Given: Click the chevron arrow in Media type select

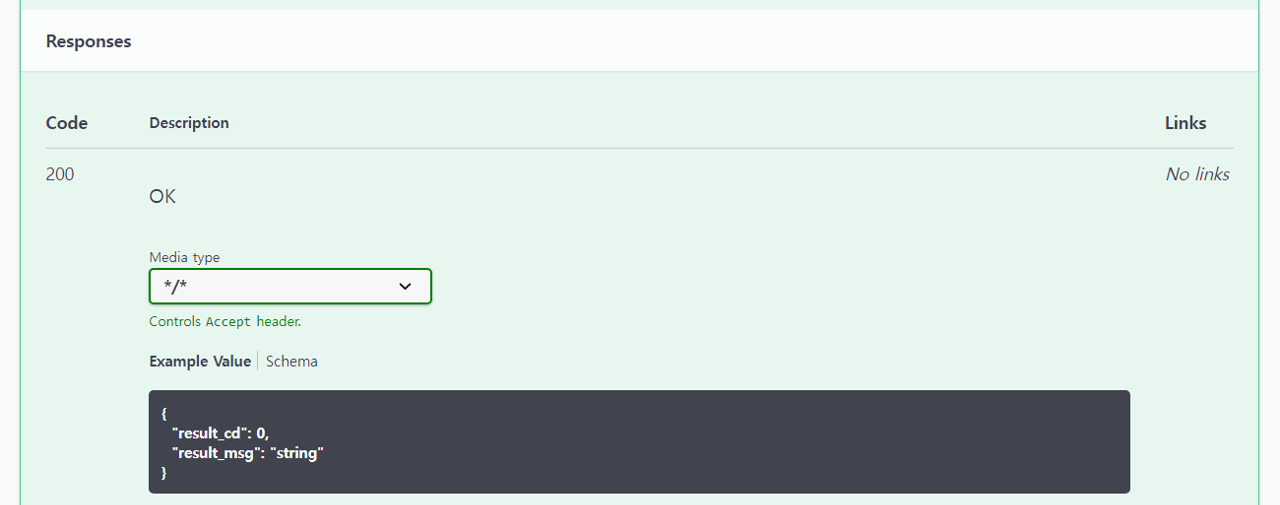Looking at the screenshot, I should point(405,286).
